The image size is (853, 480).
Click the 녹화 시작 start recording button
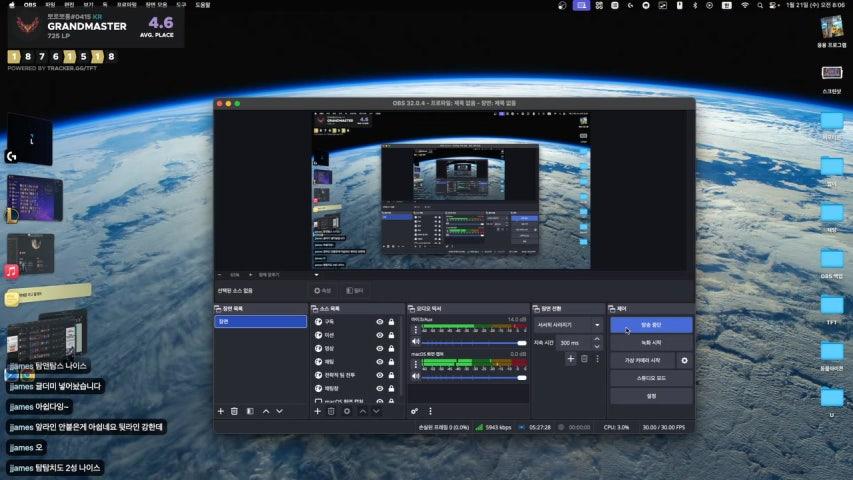[651, 343]
